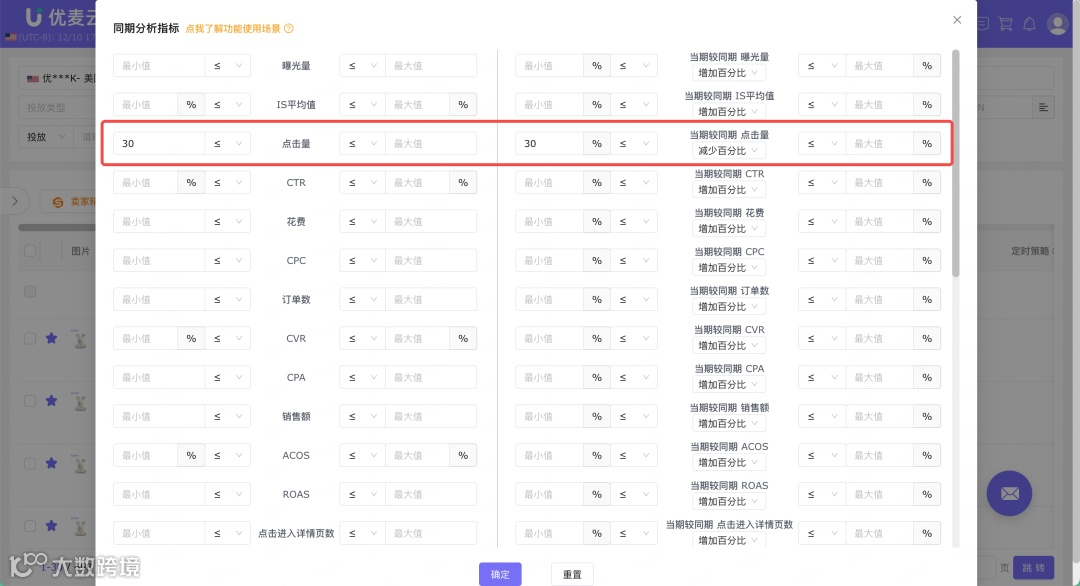Click the 重置 reset button

pyautogui.click(x=572, y=574)
